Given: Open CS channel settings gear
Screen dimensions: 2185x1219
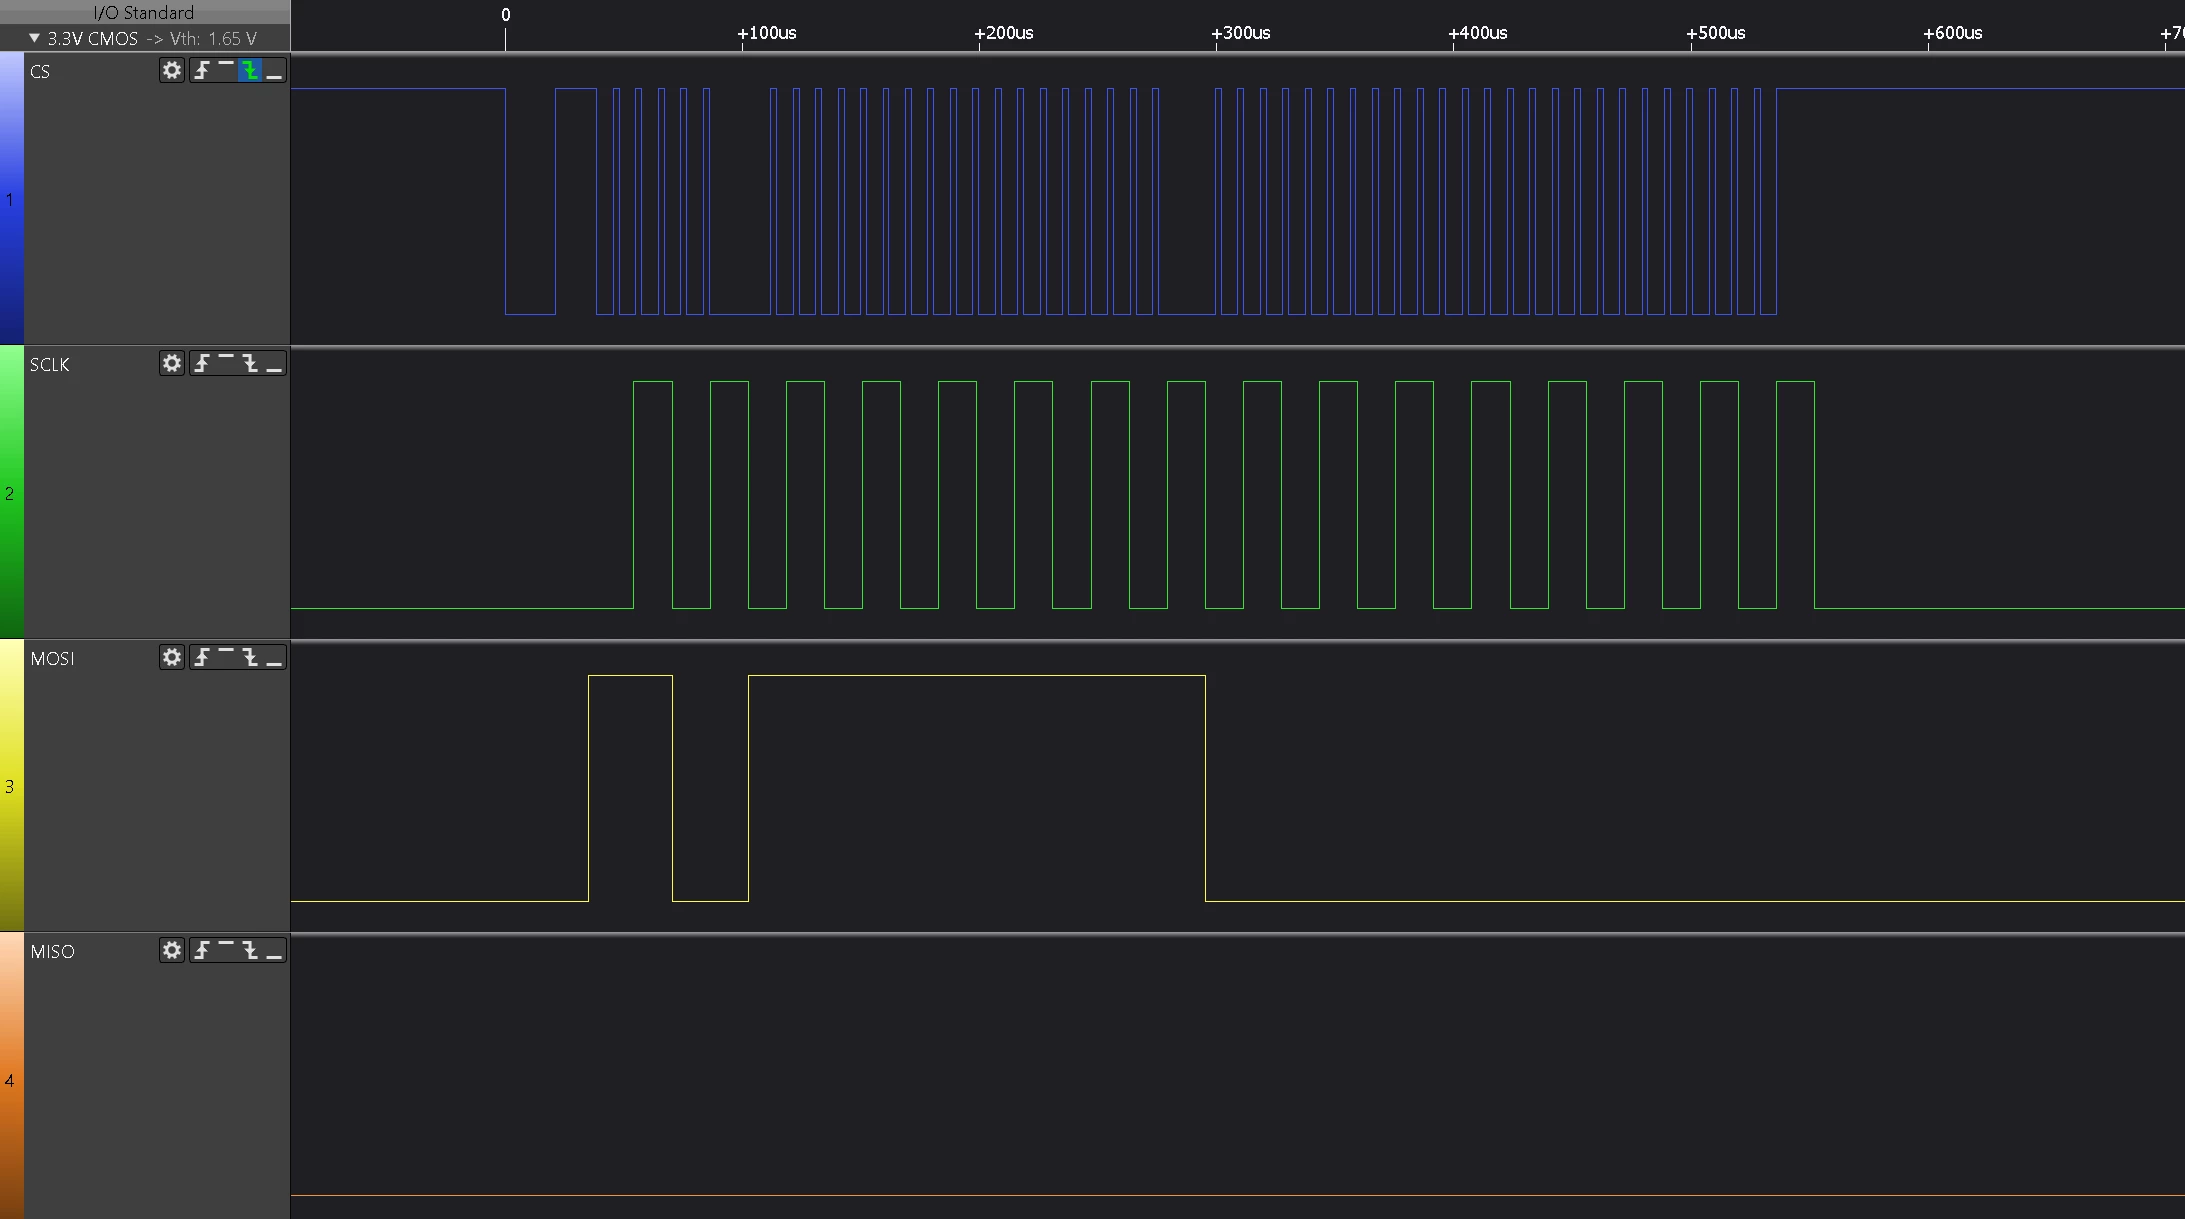Looking at the screenshot, I should click(x=172, y=70).
